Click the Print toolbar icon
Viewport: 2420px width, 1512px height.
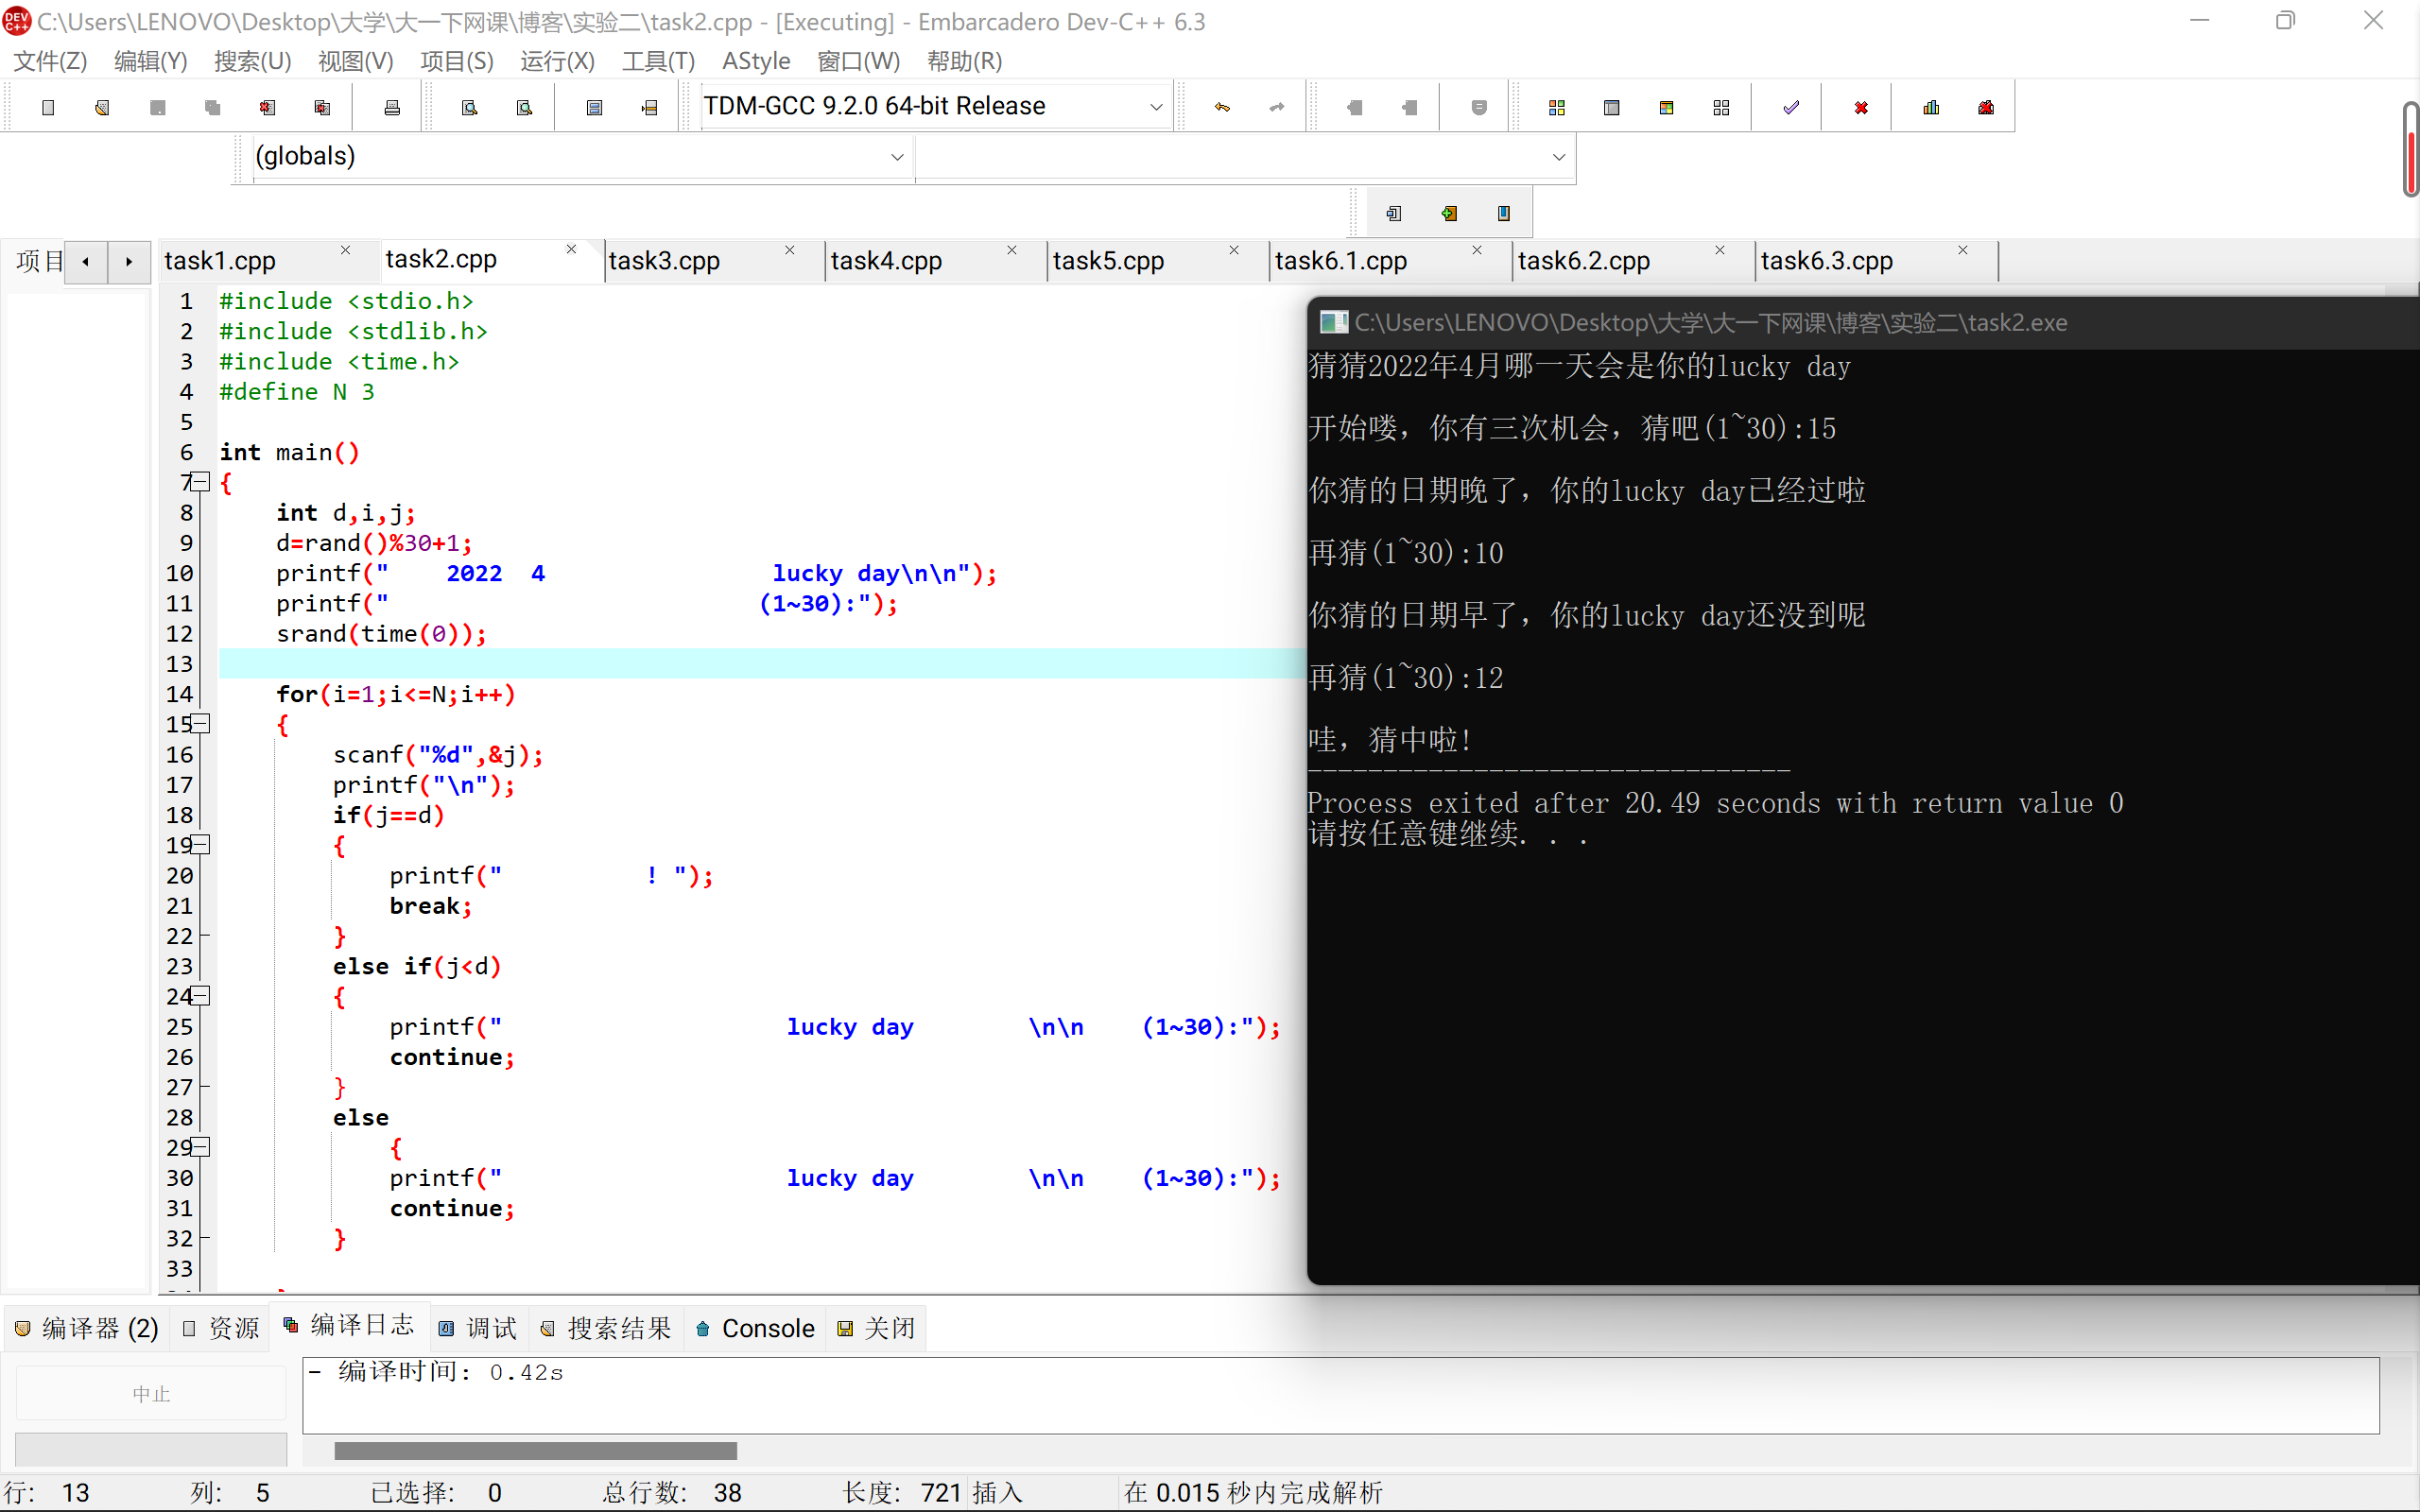point(392,107)
